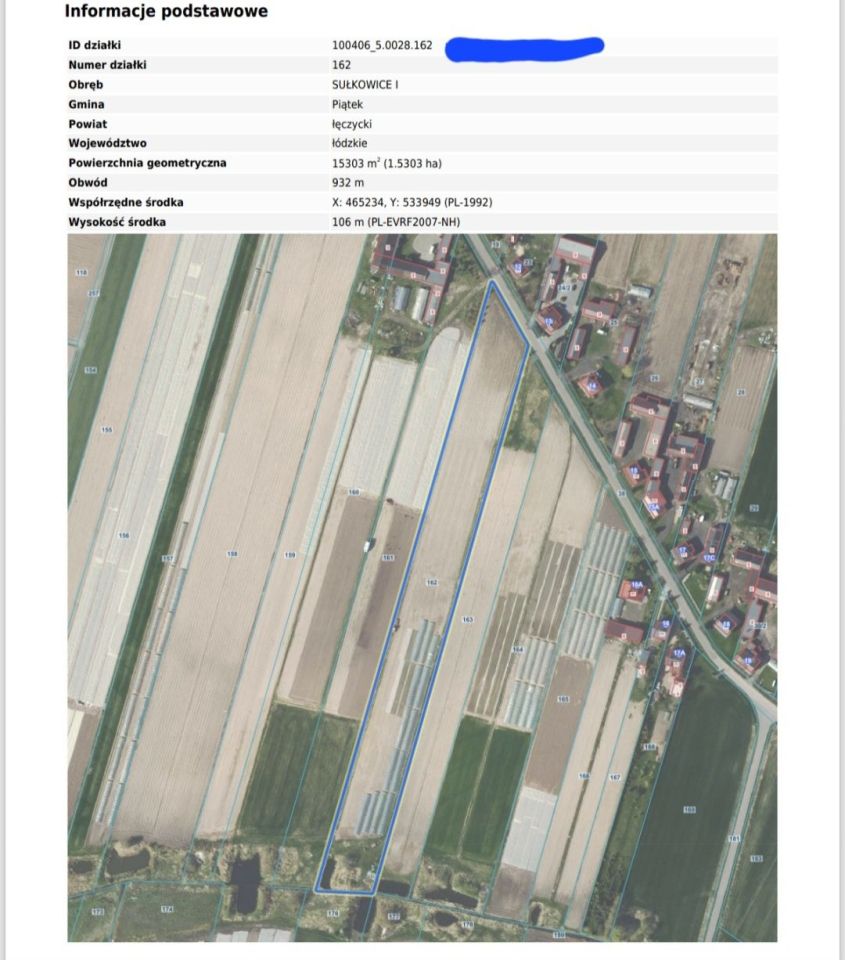Click the 'SUŁKOWICE I' value

point(365,84)
